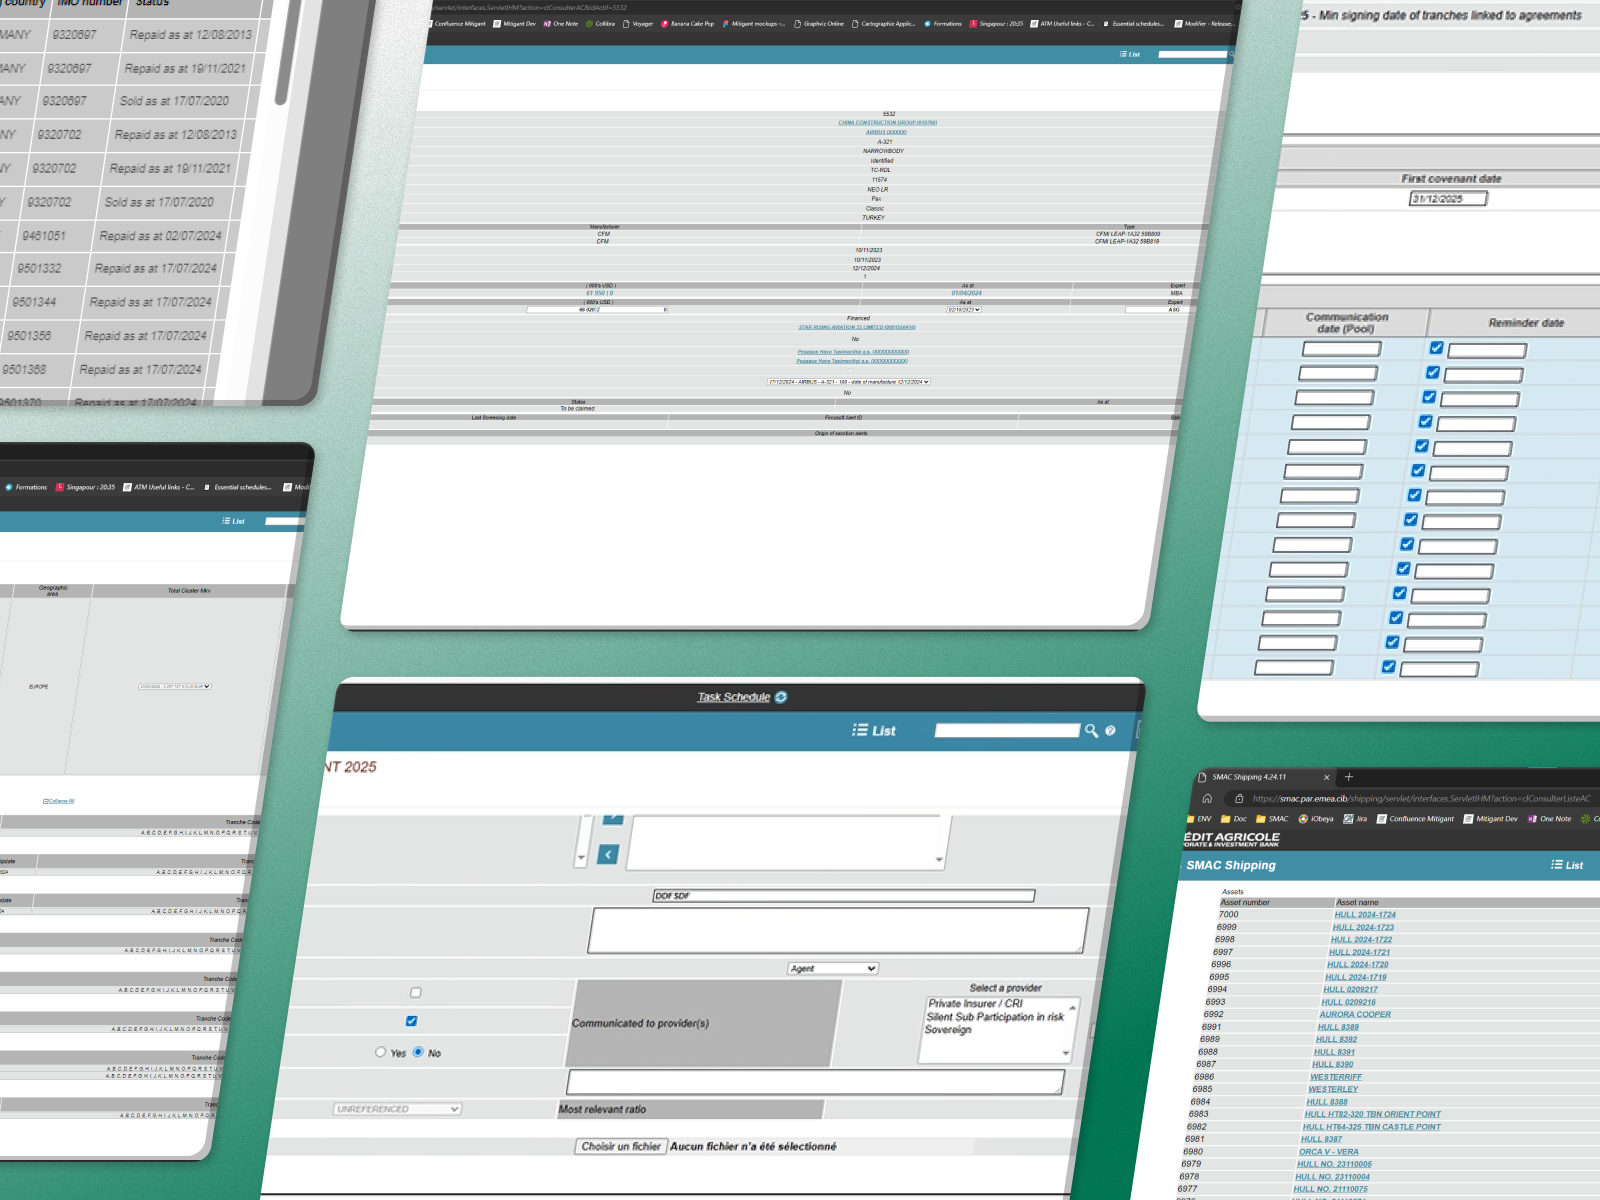Viewport: 1600px width, 1200px height.
Task: Open the dropdown in the EUROPE row
Action: pyautogui.click(x=175, y=687)
